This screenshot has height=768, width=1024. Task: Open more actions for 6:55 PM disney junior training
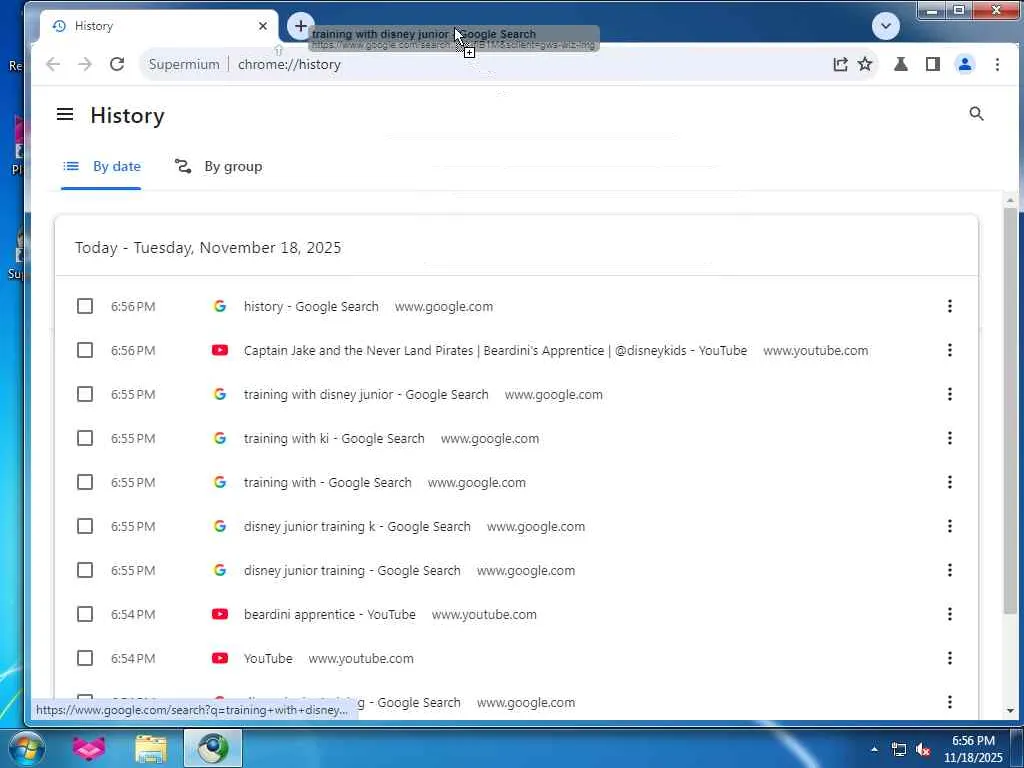tap(950, 570)
